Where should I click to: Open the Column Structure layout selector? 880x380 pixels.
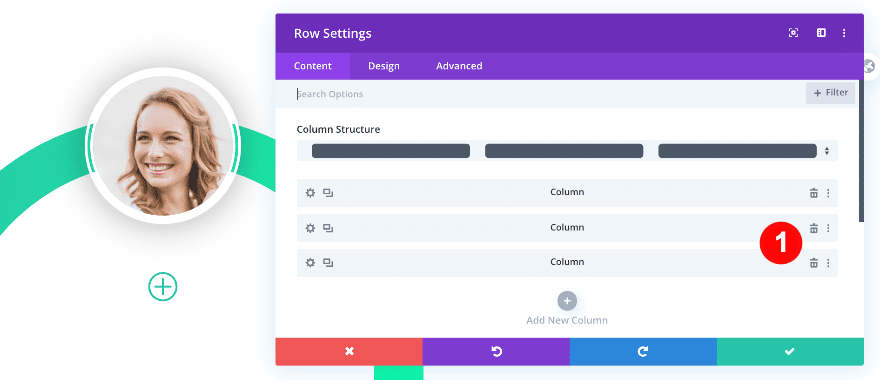pyautogui.click(x=567, y=150)
